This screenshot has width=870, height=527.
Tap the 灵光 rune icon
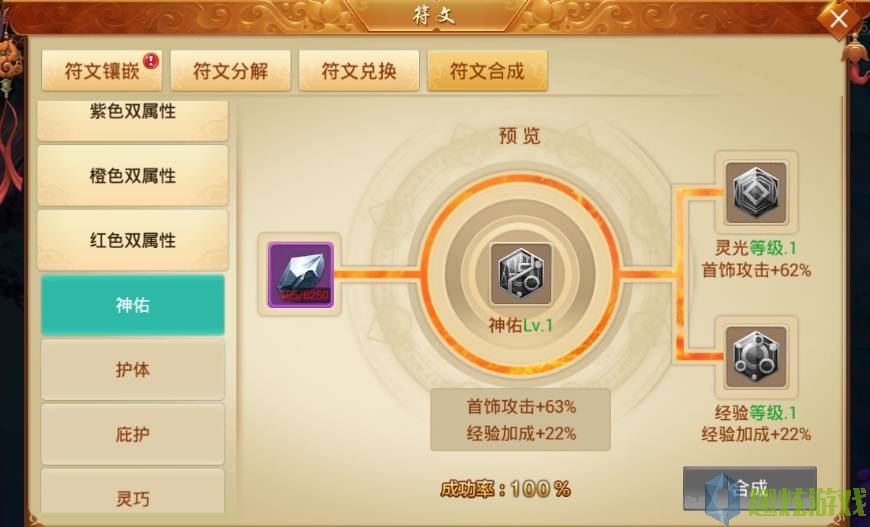(756, 192)
